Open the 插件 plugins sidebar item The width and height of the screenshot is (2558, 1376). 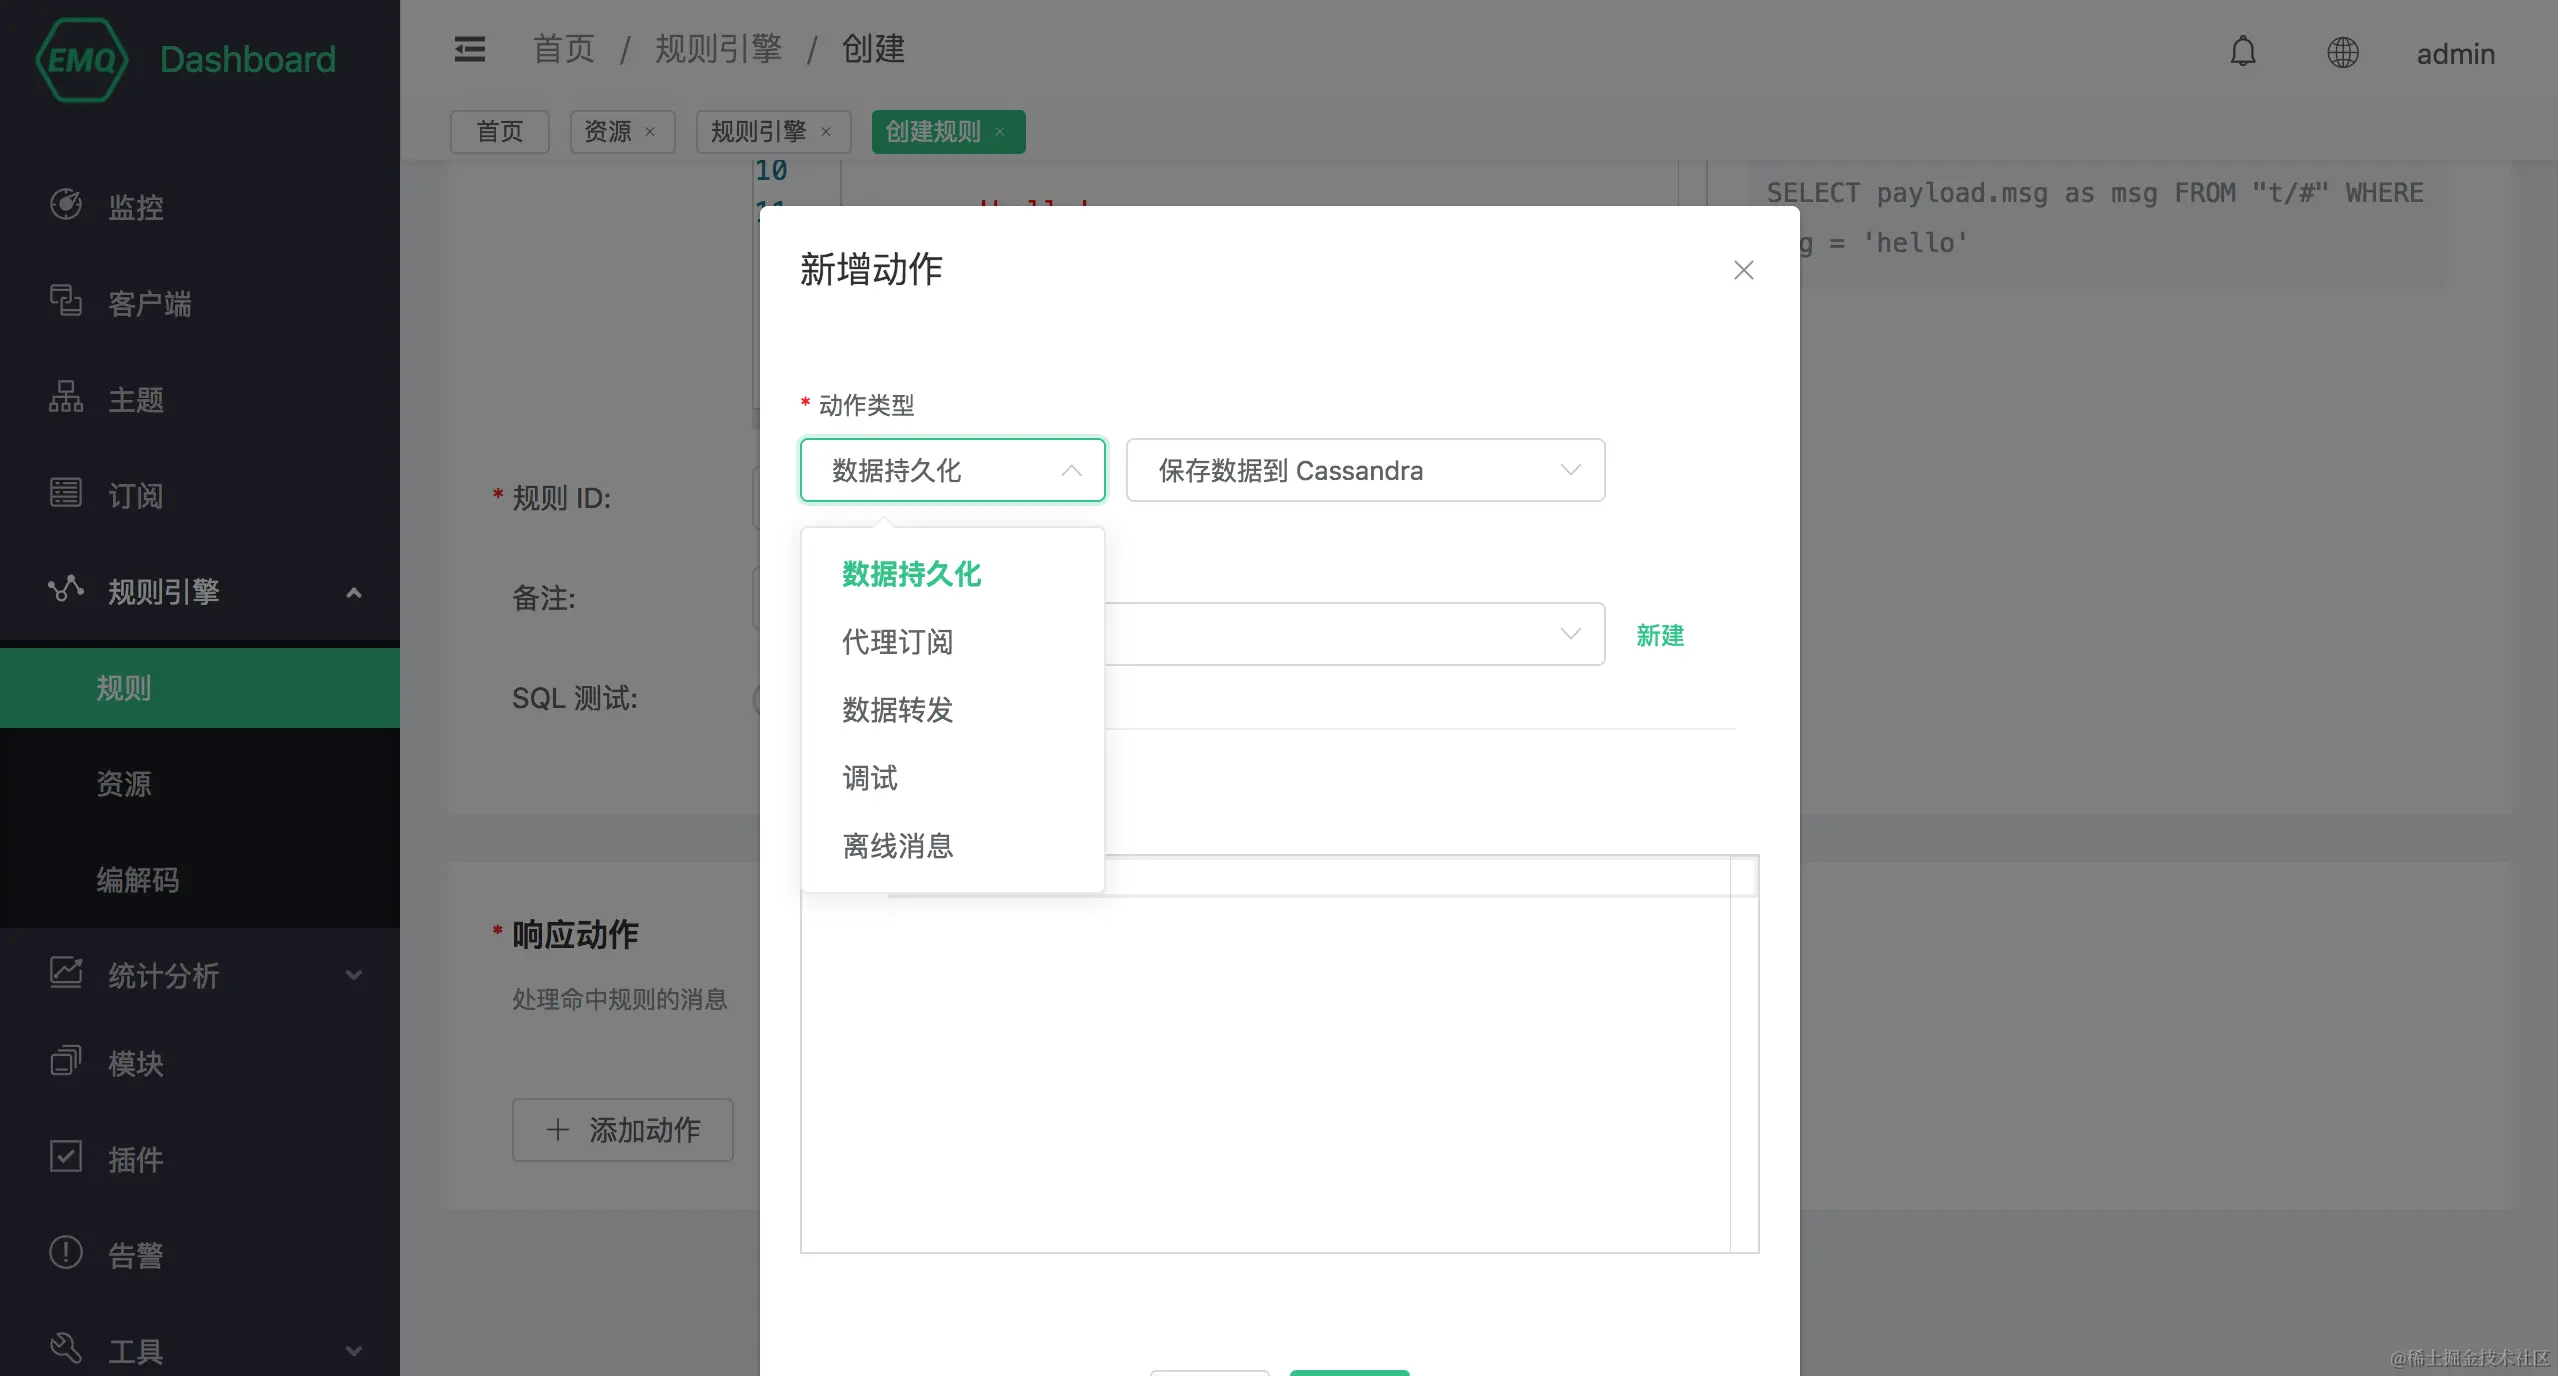[135, 1159]
